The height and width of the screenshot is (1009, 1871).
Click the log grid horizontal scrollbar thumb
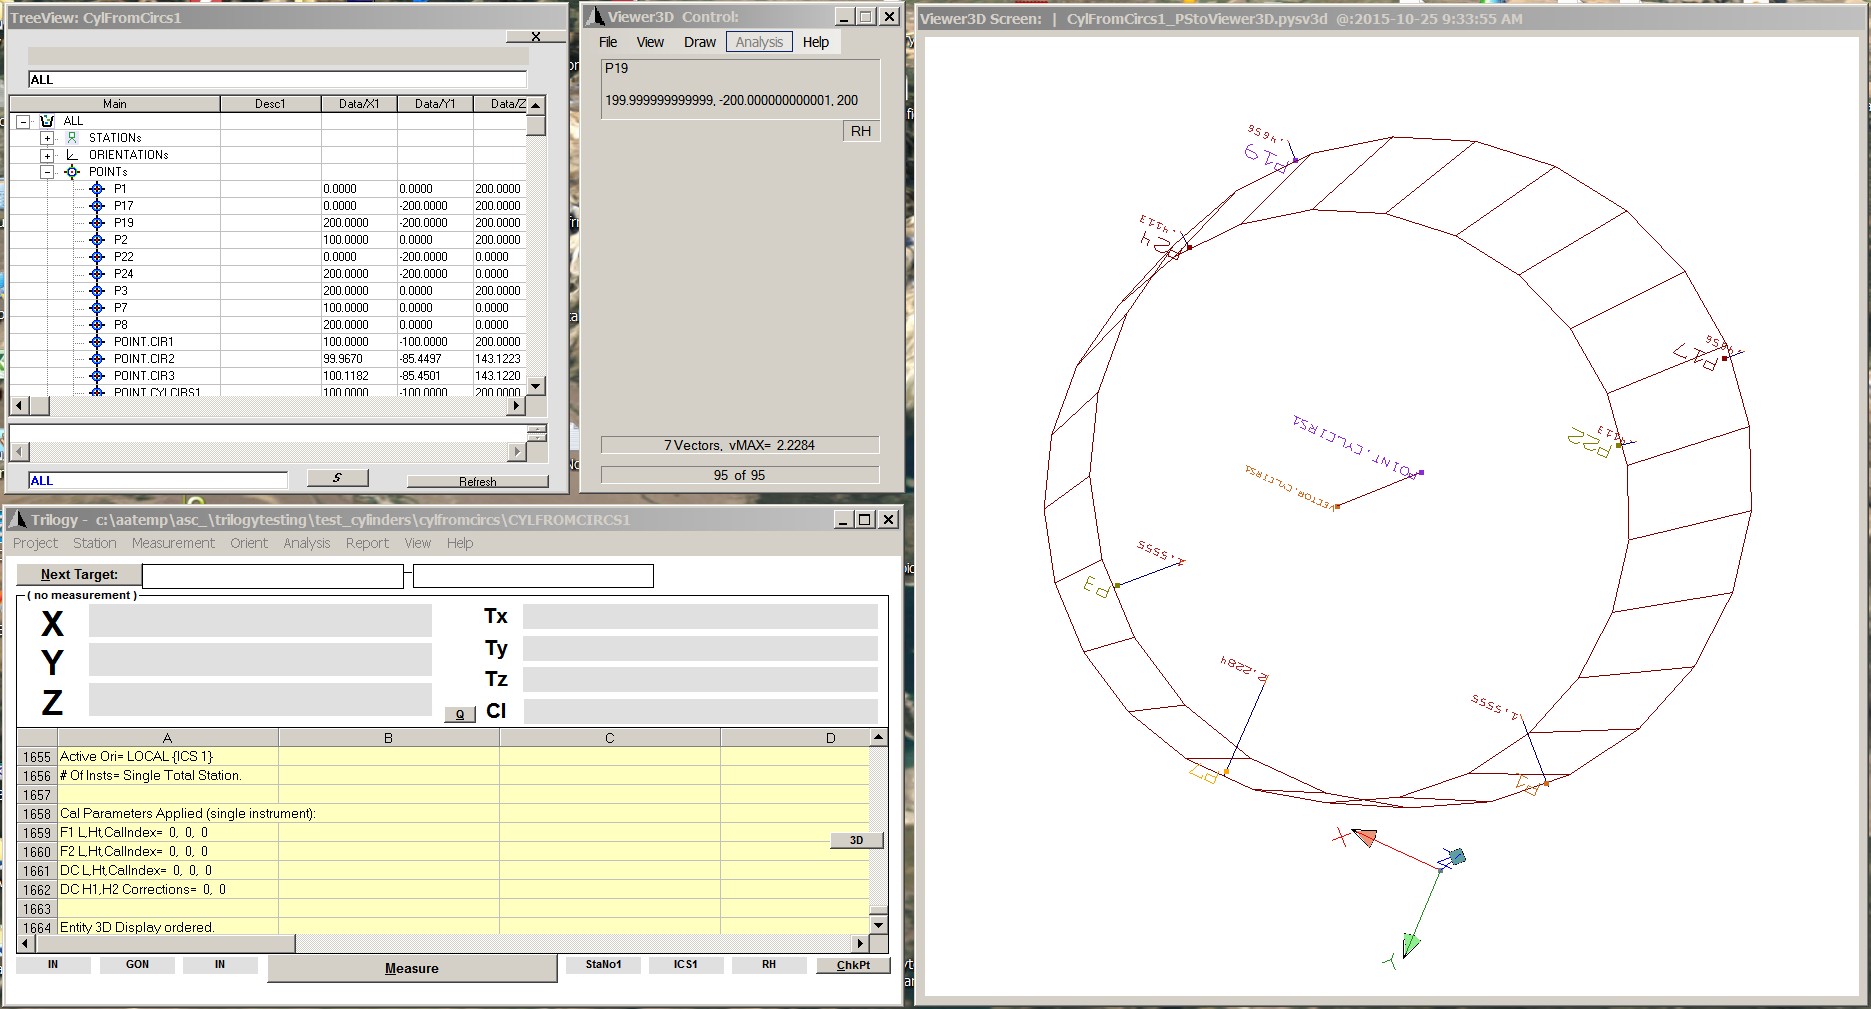tap(160, 944)
